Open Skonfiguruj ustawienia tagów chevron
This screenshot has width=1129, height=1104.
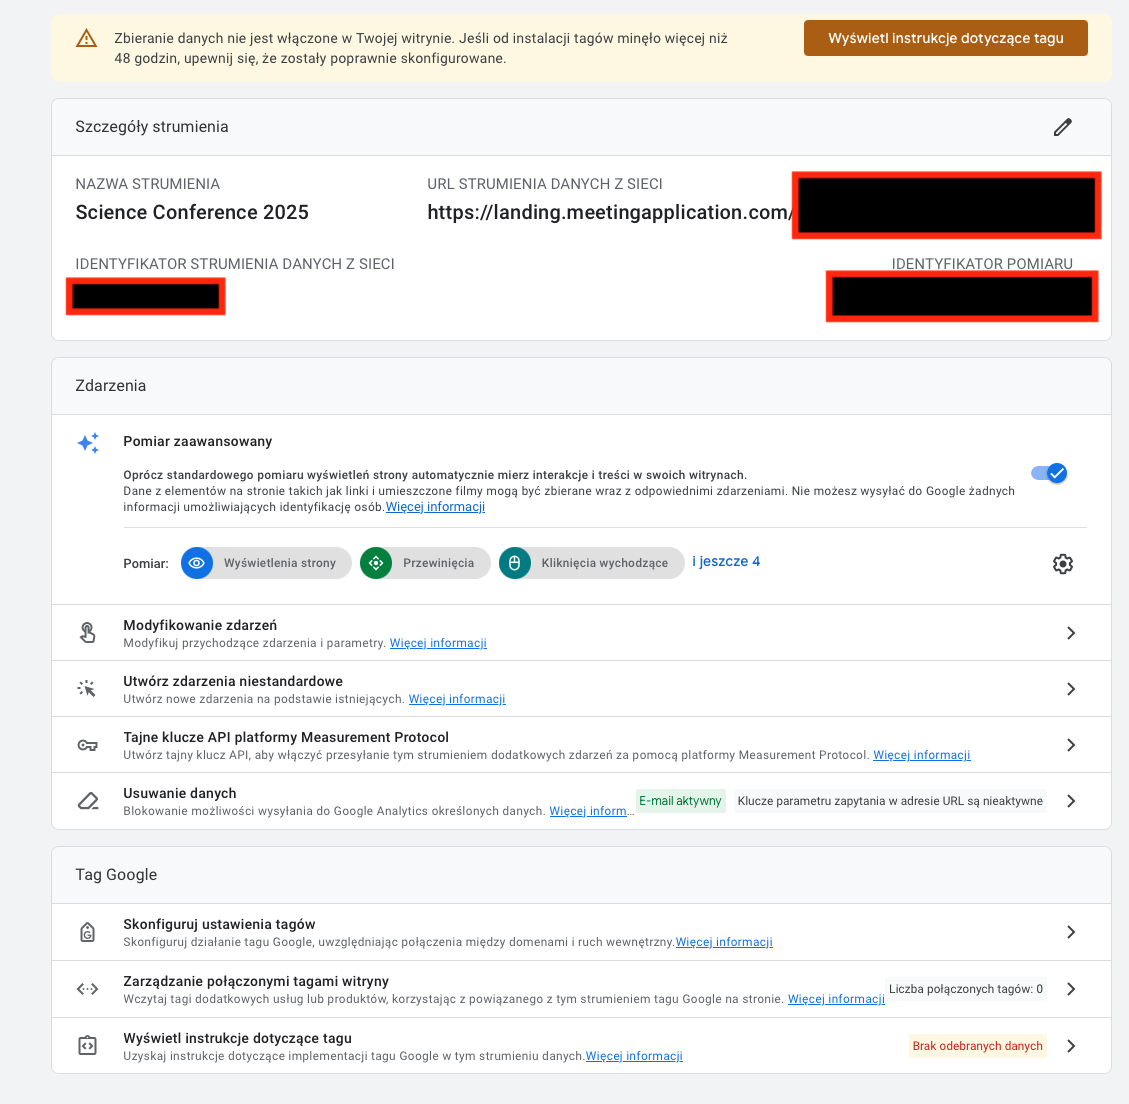click(1071, 932)
